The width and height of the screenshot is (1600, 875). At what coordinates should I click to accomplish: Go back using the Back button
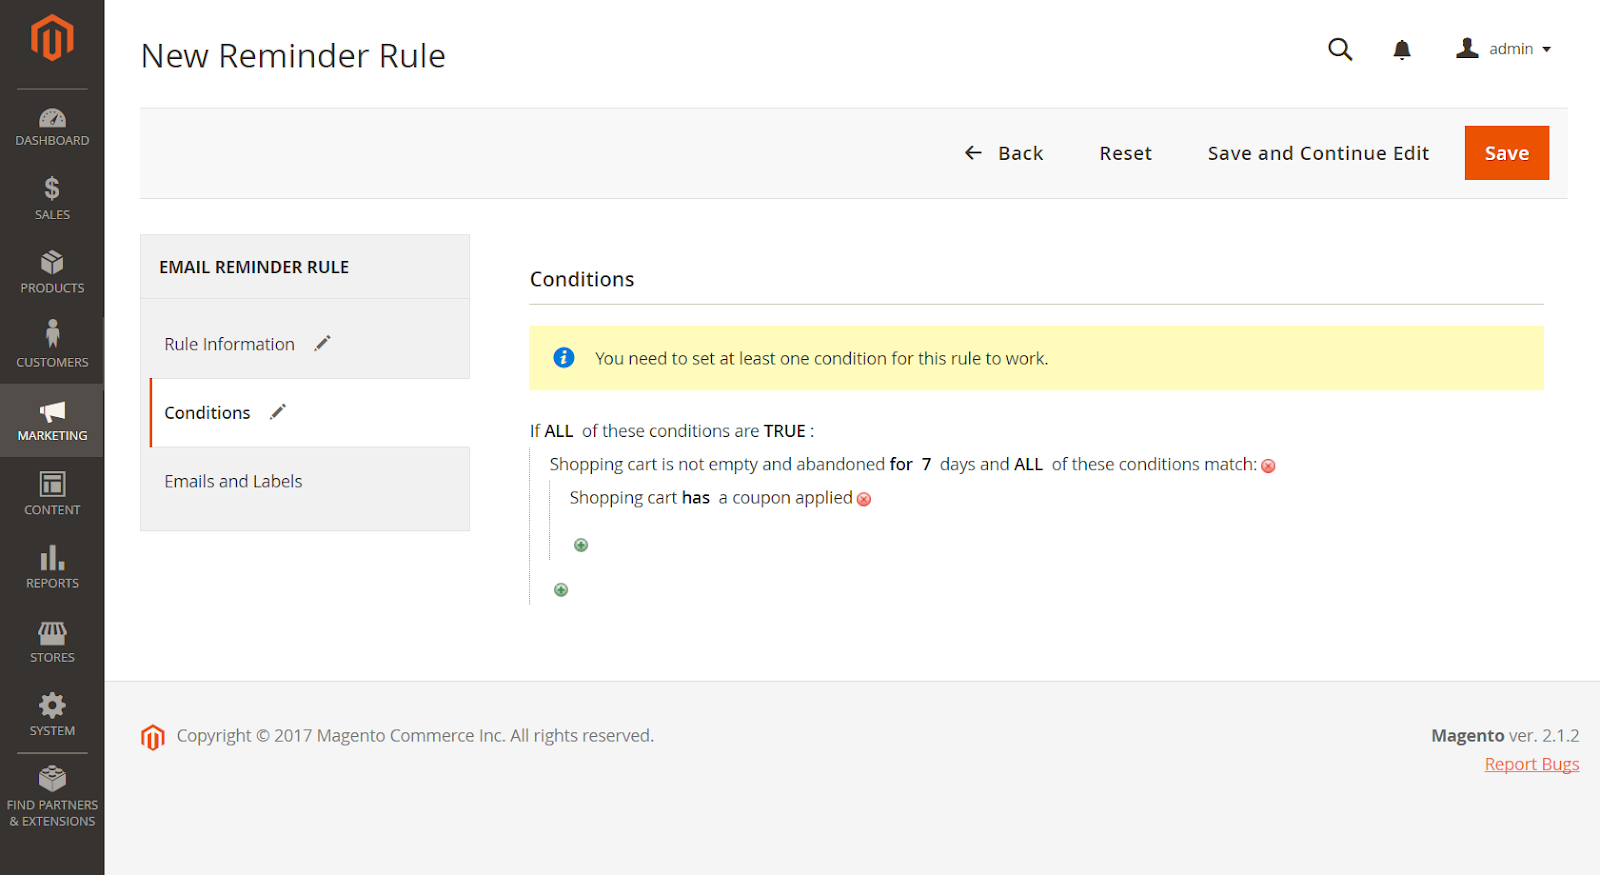click(x=1004, y=153)
